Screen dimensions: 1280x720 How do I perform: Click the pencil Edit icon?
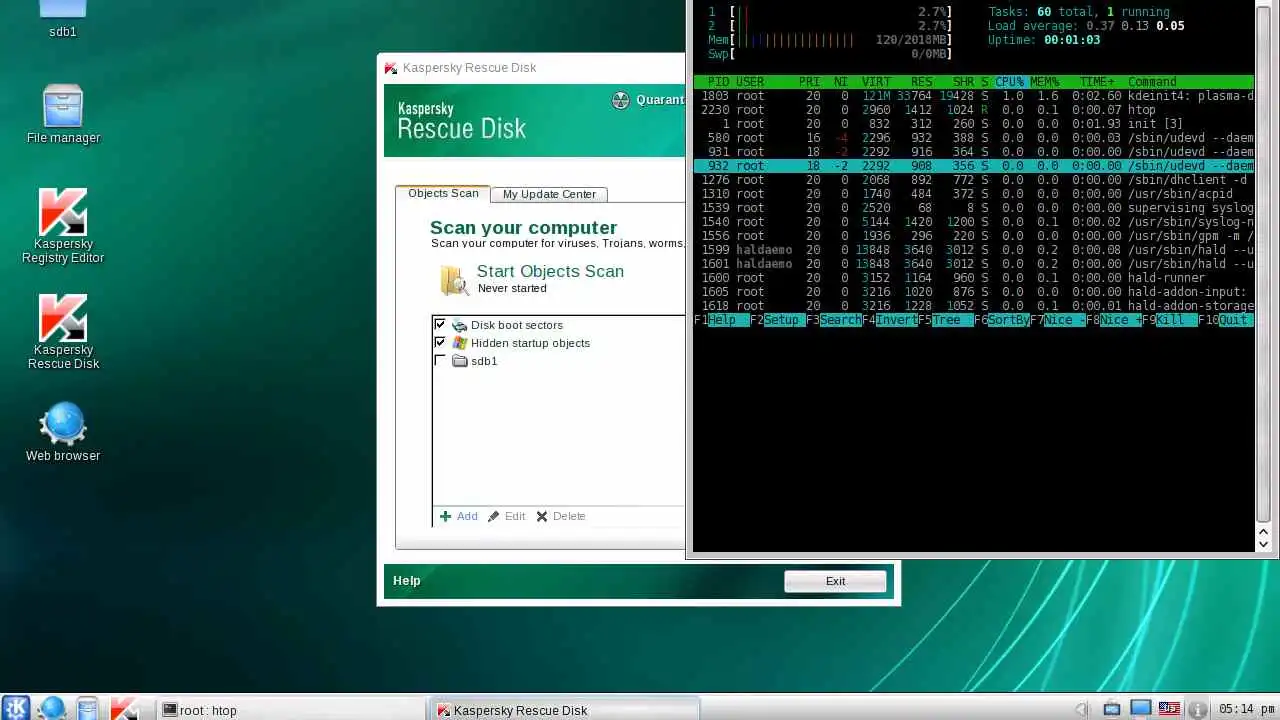click(x=493, y=516)
